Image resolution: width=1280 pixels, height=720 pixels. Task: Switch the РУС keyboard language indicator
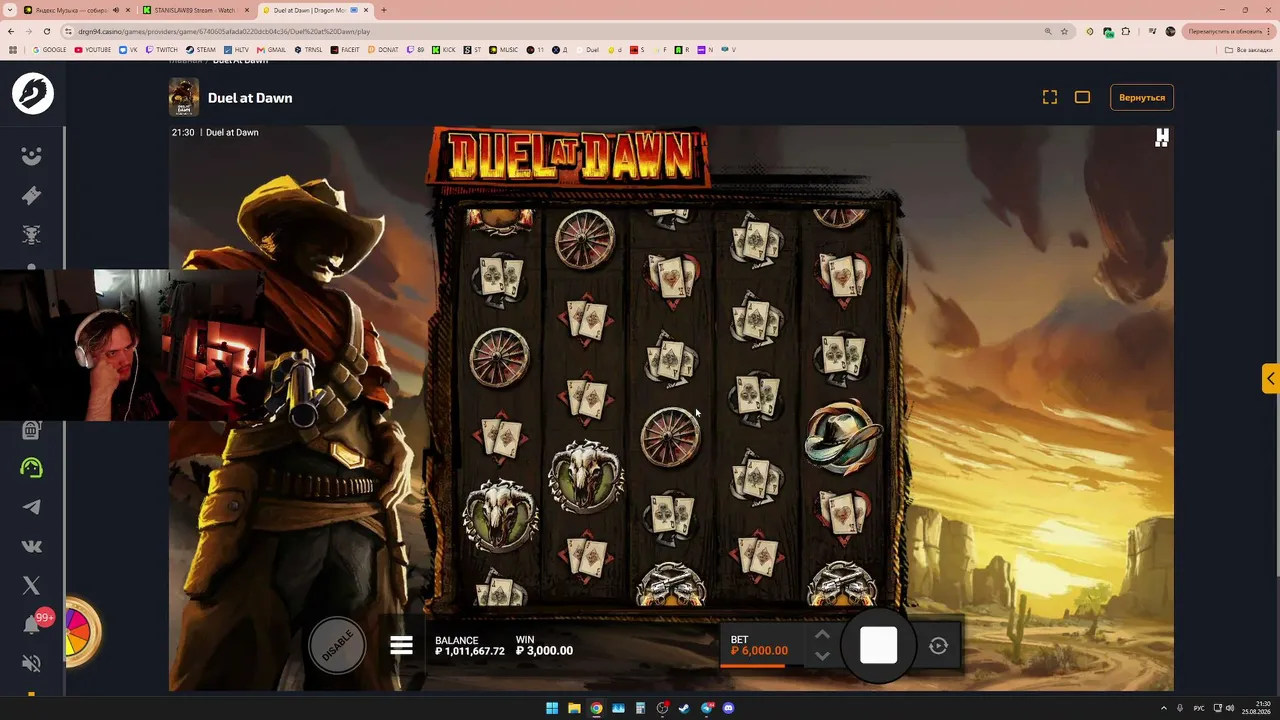click(1199, 708)
